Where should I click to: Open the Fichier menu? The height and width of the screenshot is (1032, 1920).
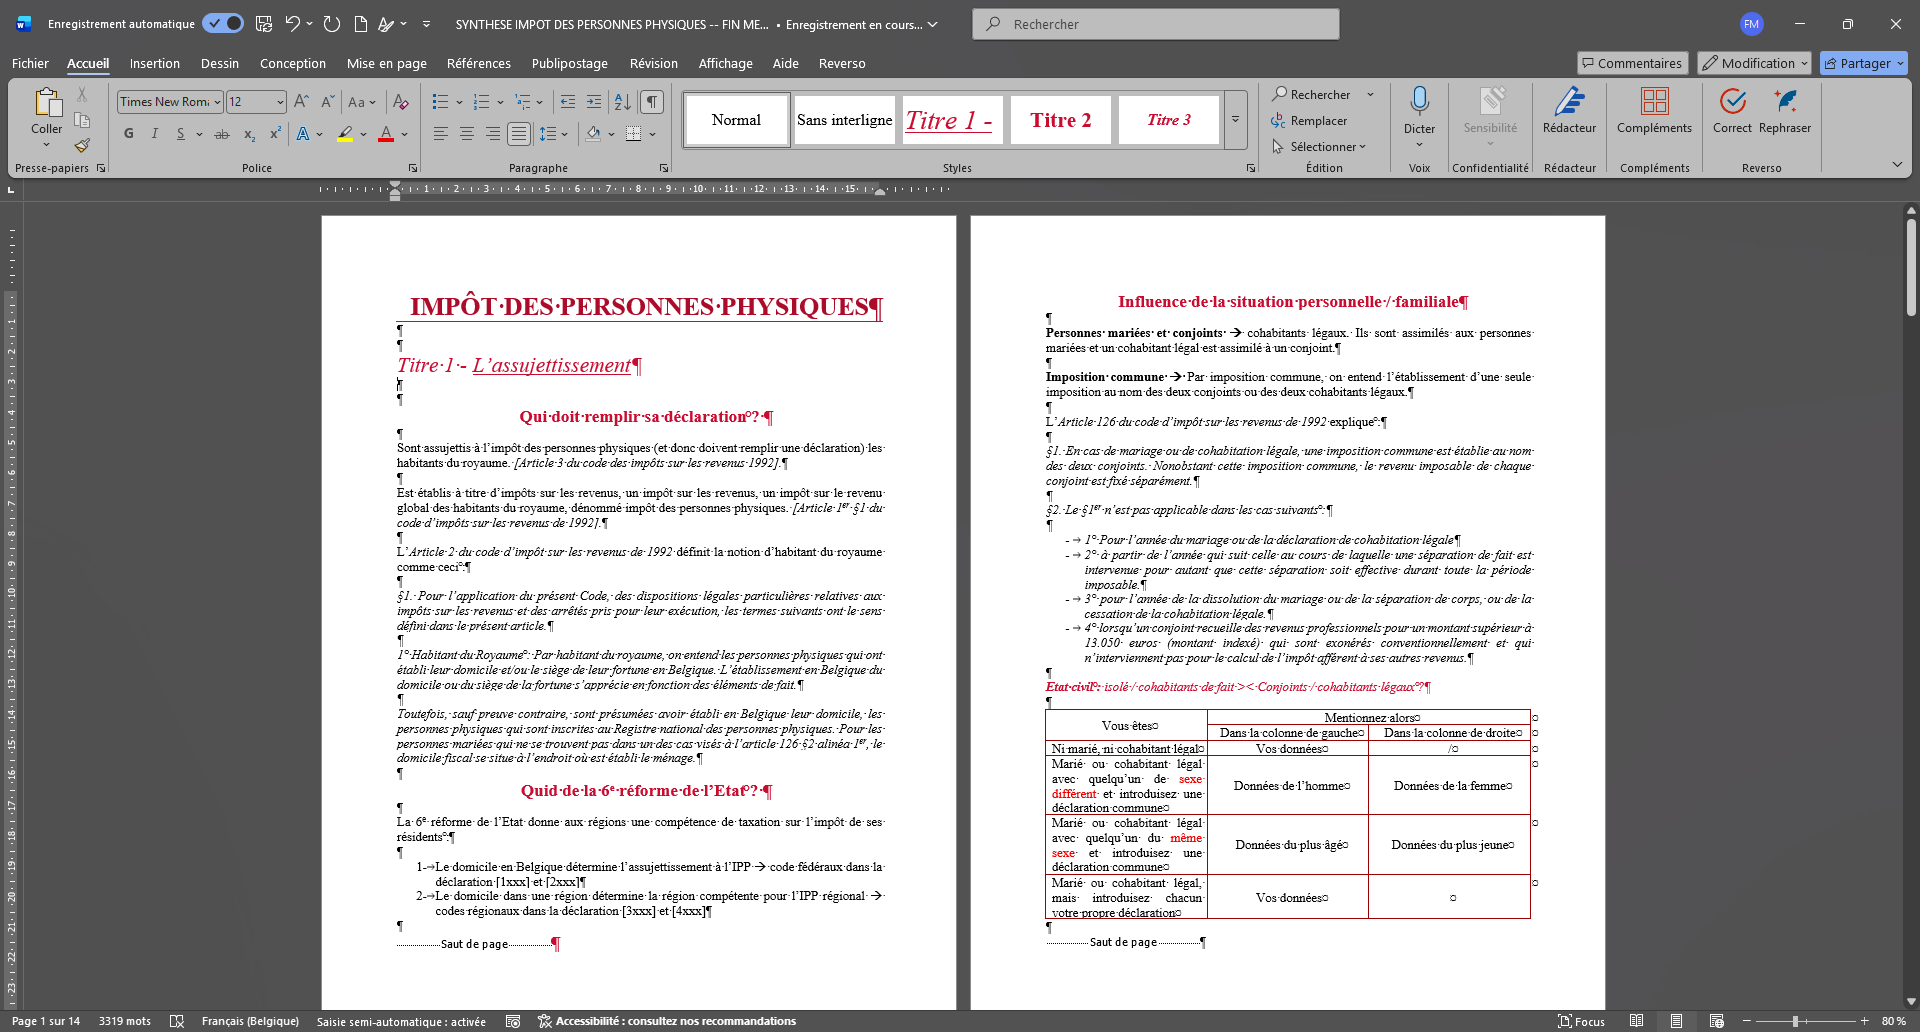(x=30, y=63)
